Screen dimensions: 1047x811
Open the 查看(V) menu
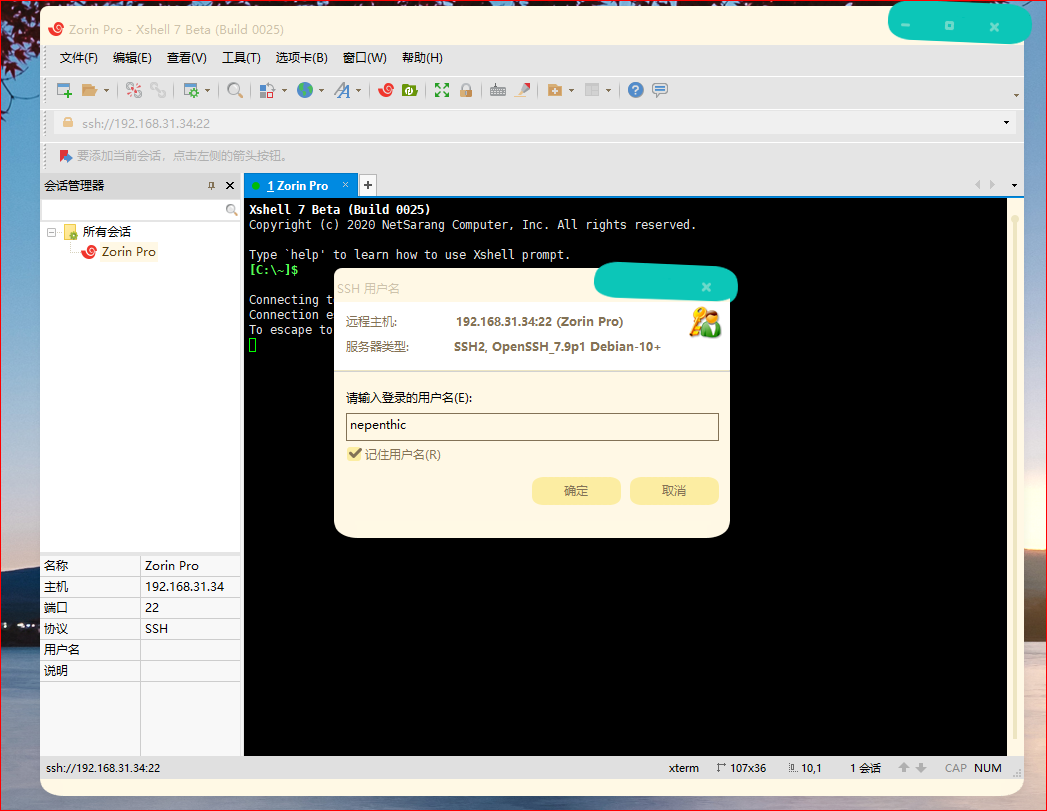[x=186, y=58]
